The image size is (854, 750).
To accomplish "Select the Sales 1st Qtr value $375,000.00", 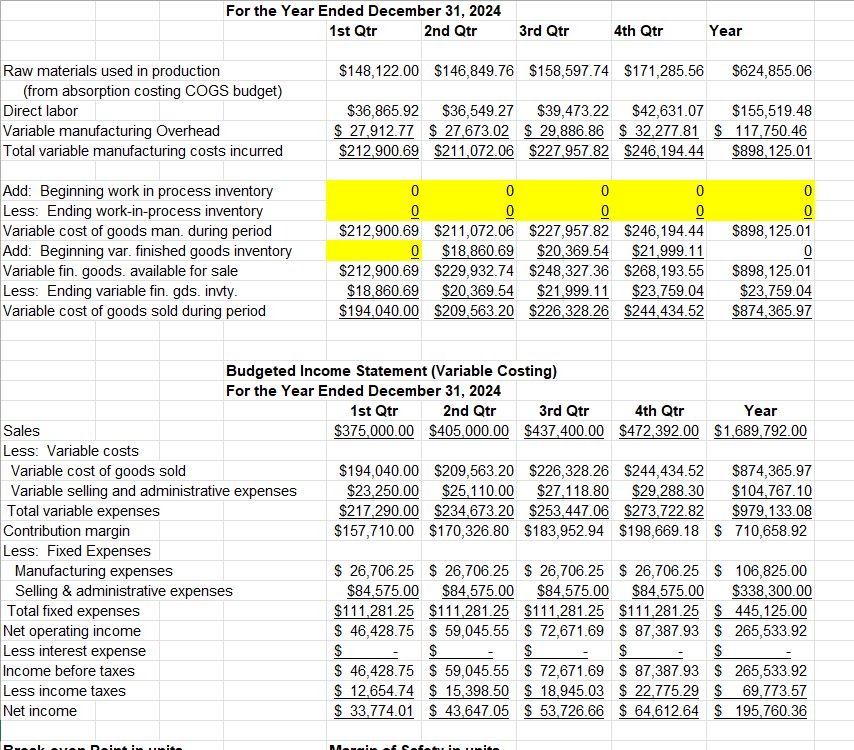I will tap(375, 431).
